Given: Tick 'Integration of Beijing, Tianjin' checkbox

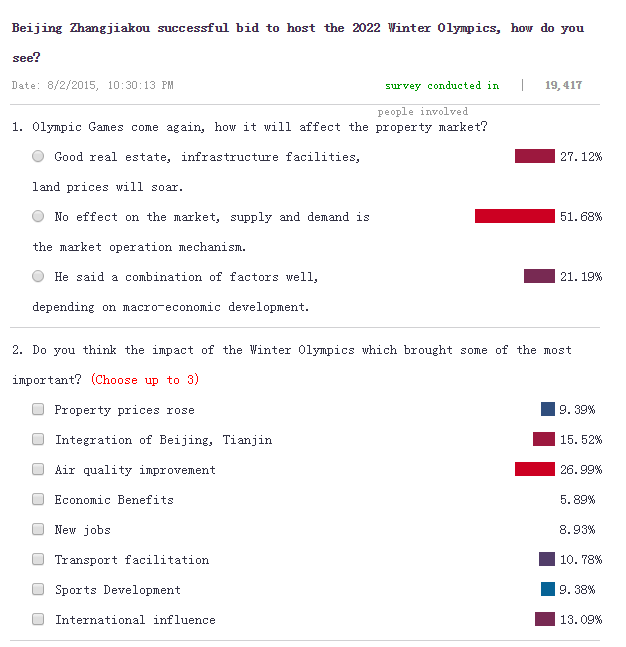Looking at the screenshot, I should [x=38, y=439].
